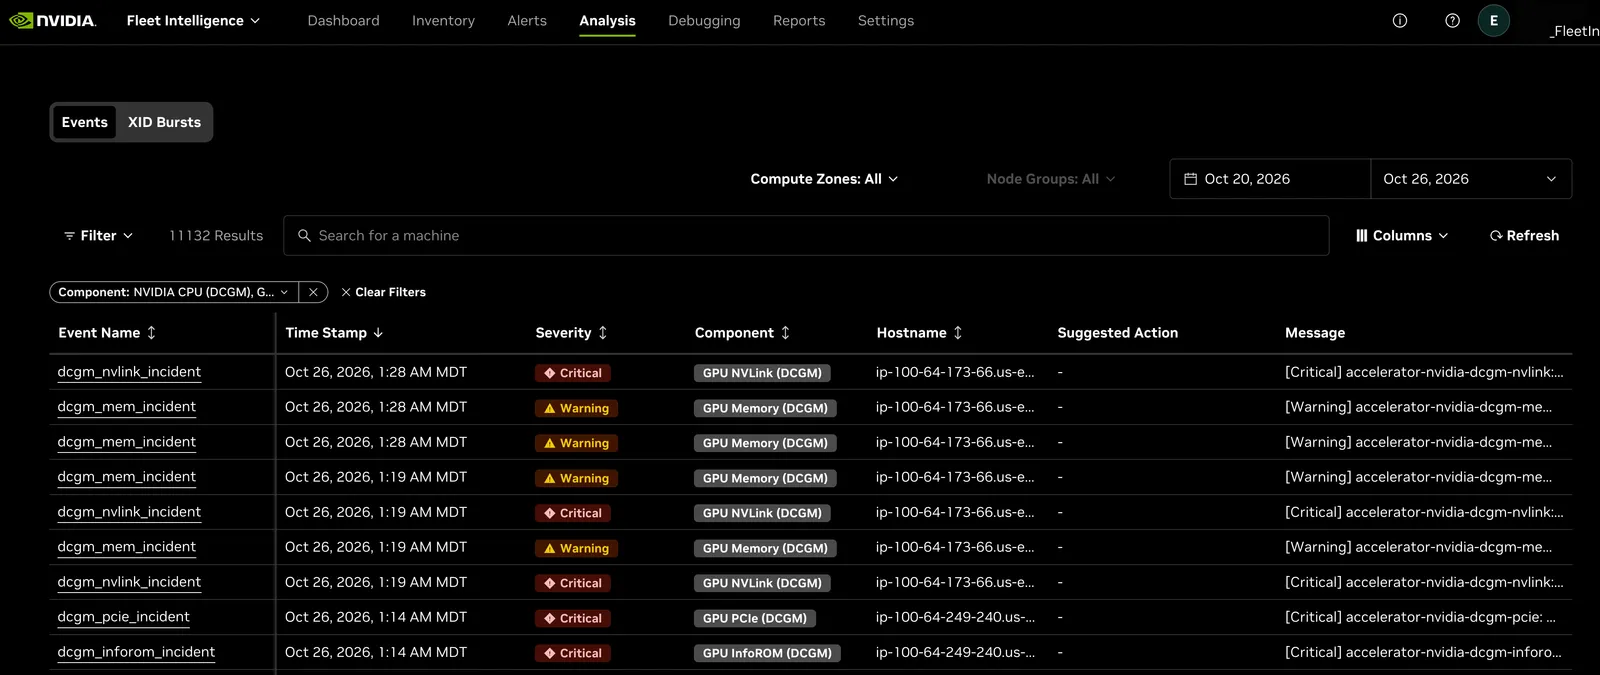Sort by Severity column arrows

click(602, 333)
